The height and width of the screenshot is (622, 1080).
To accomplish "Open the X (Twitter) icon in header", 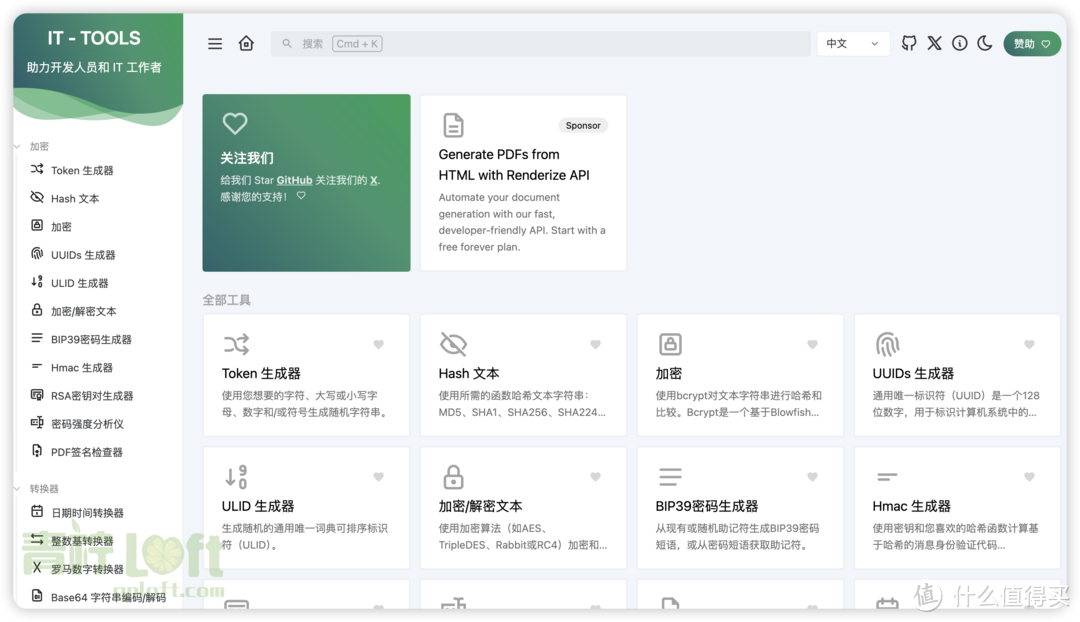I will 934,44.
